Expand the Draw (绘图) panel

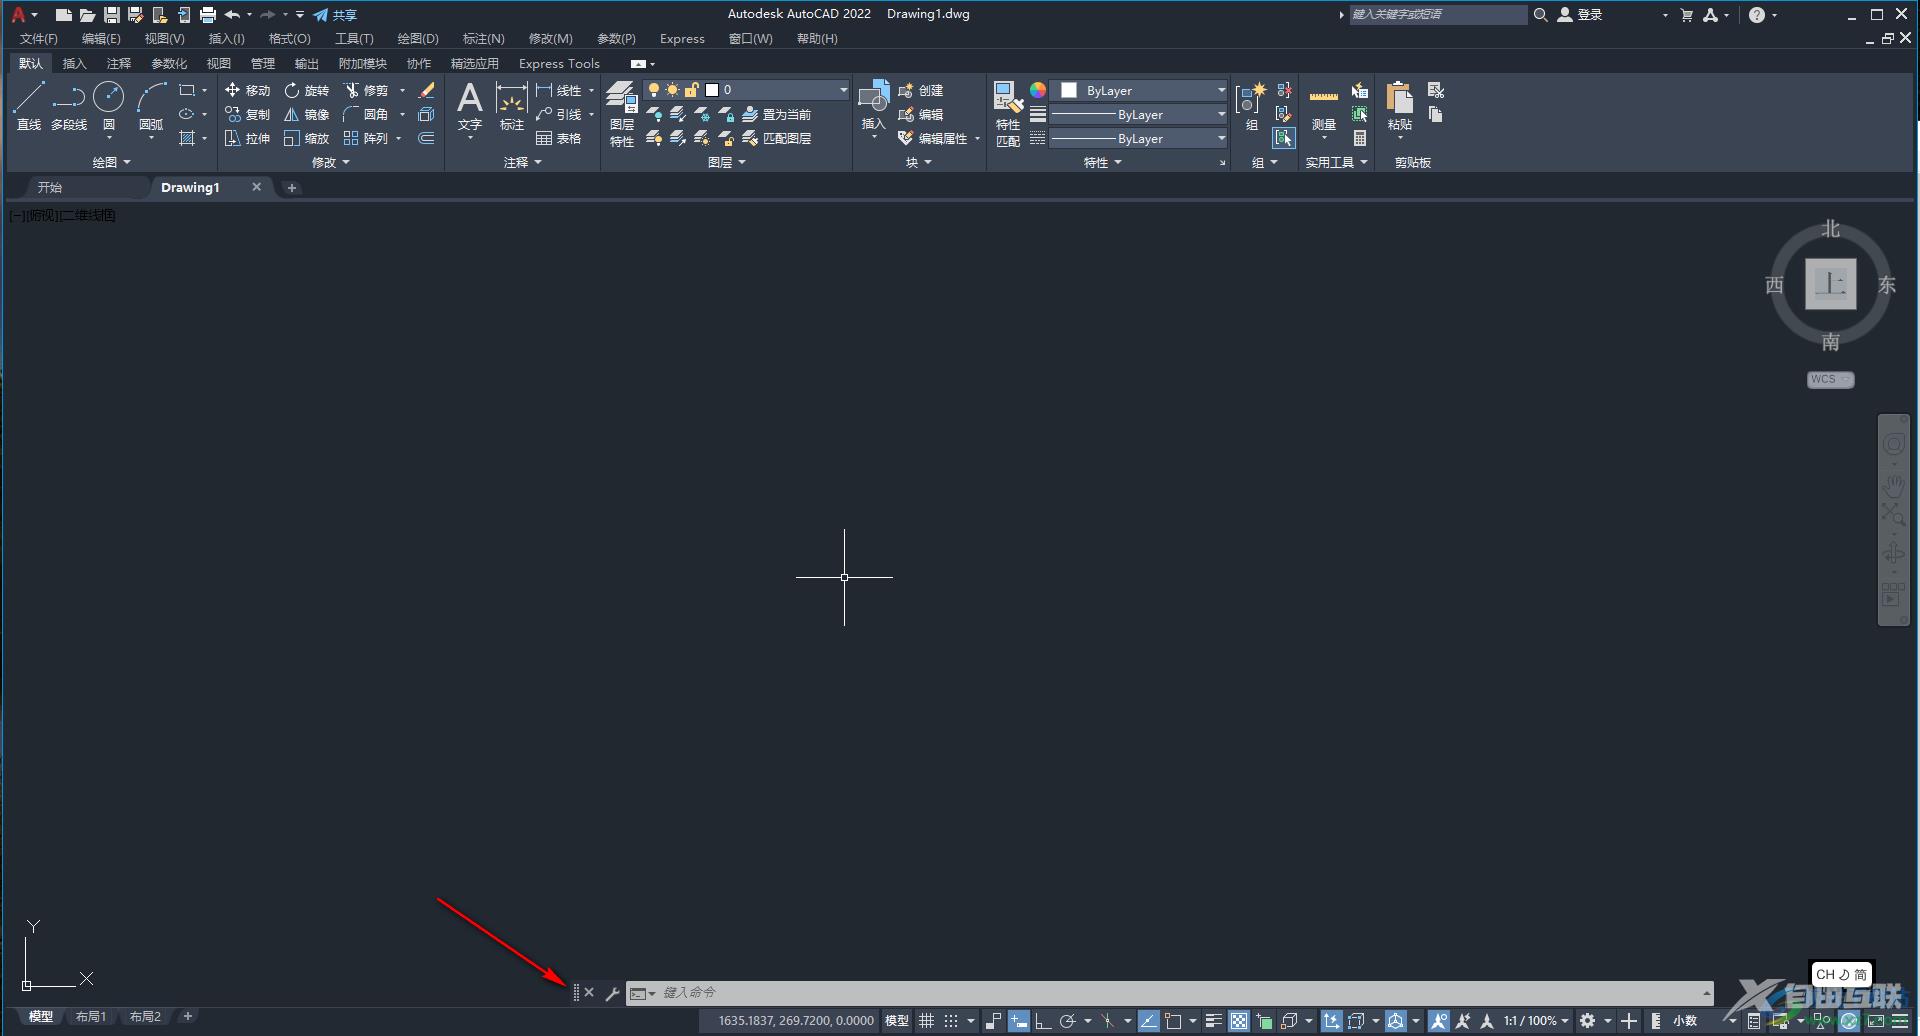tap(111, 162)
